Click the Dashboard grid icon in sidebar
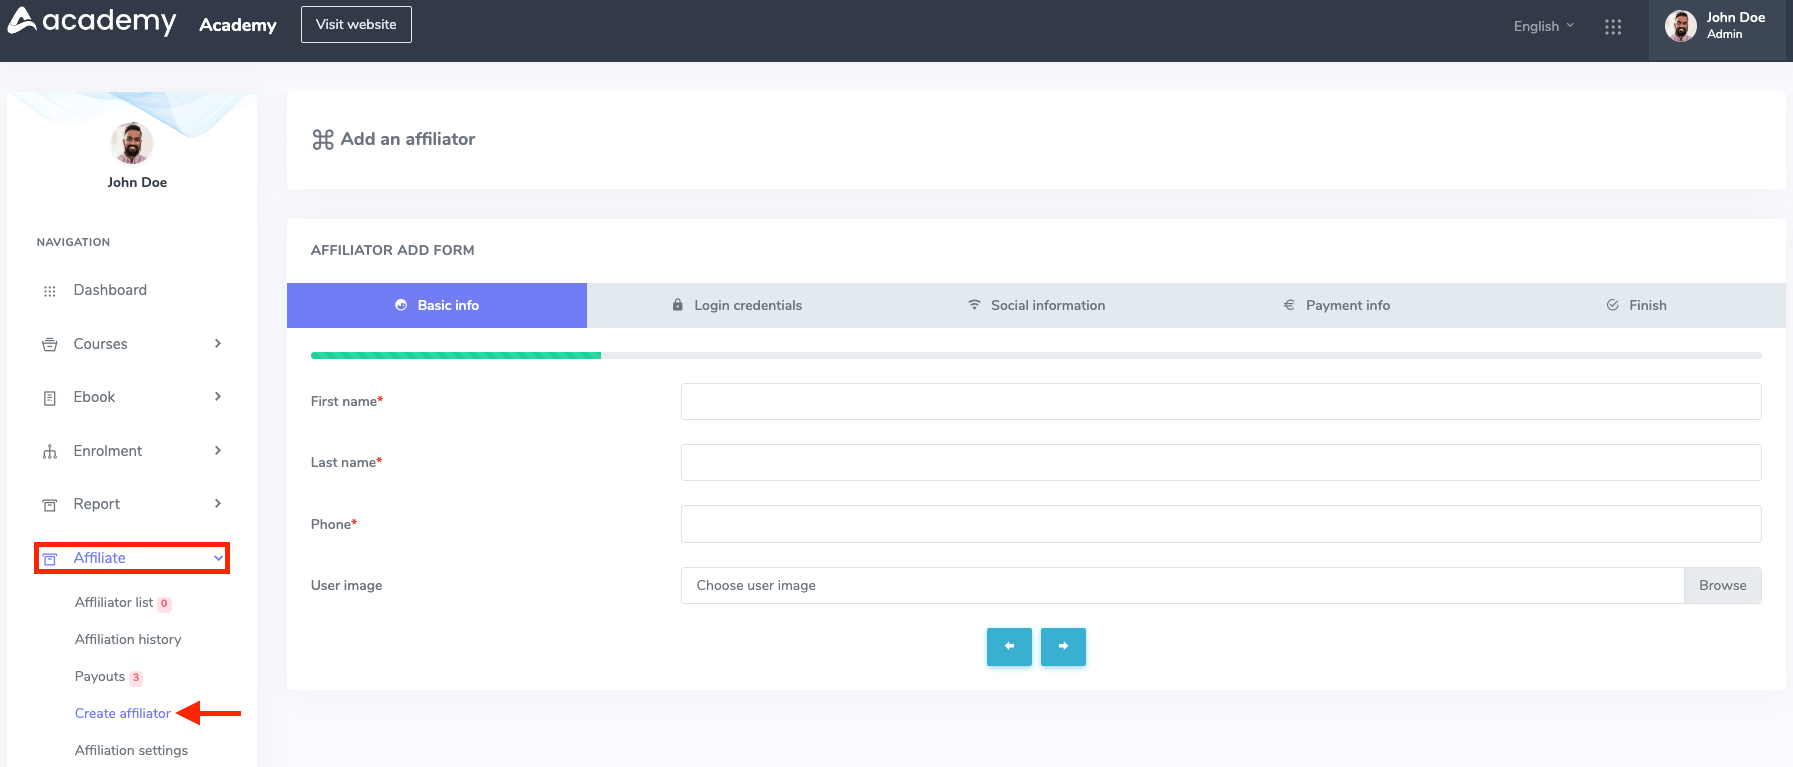This screenshot has width=1793, height=767. [50, 291]
